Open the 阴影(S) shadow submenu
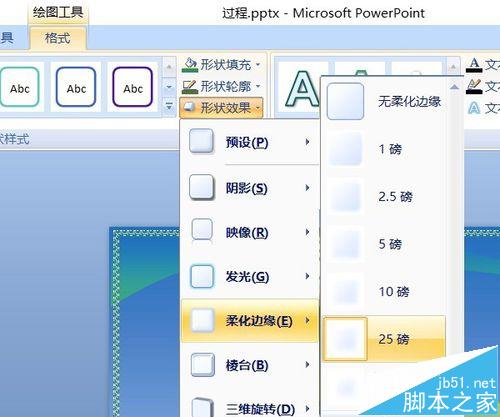 250,188
